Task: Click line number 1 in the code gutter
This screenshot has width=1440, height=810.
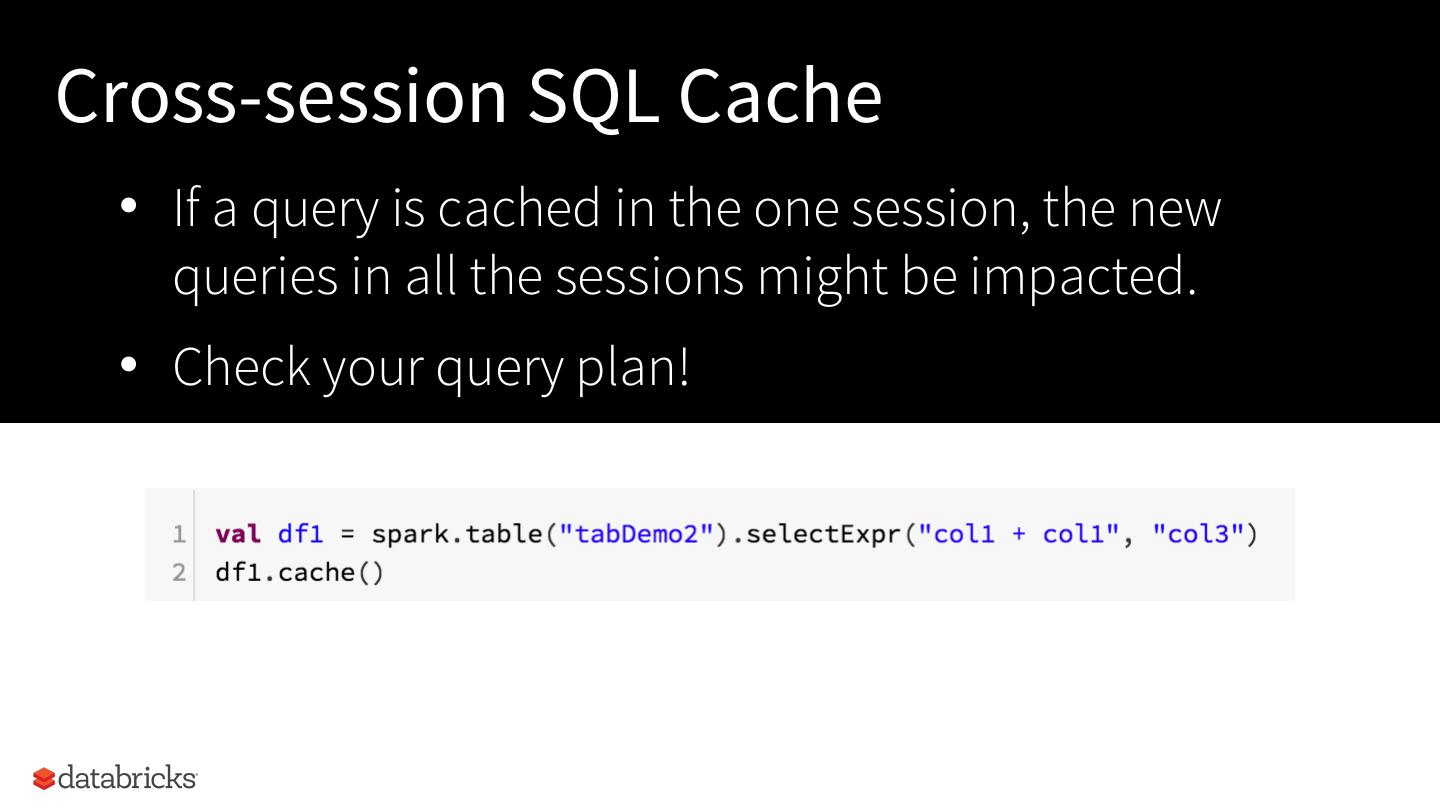Action: pyautogui.click(x=179, y=535)
